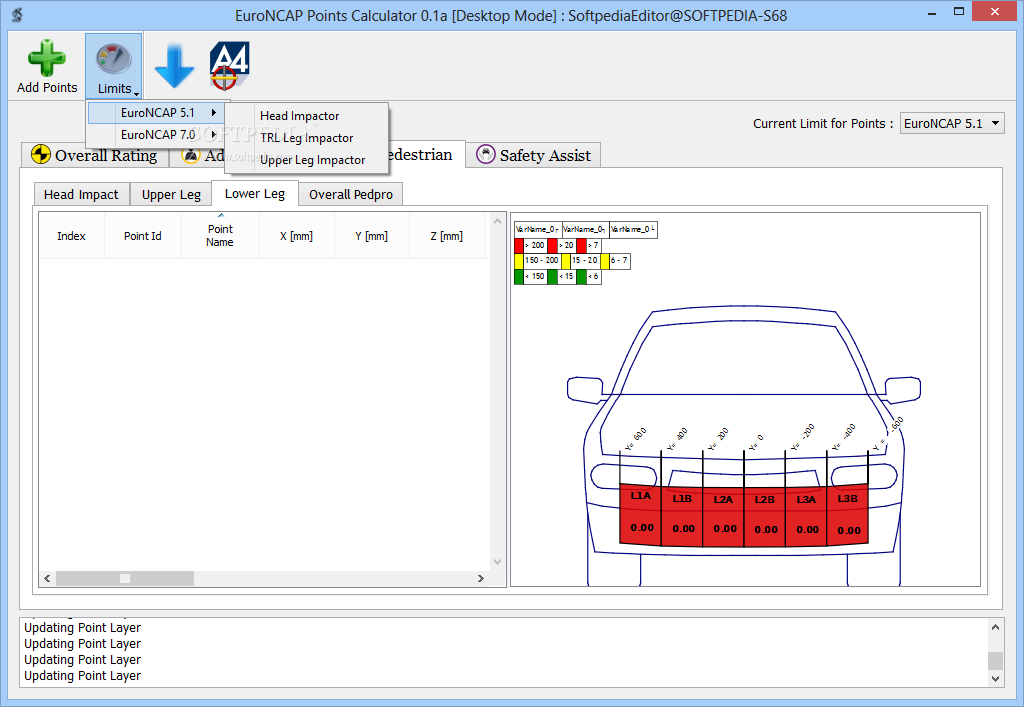This screenshot has height=707, width=1024.
Task: Expand the EuroNCAP 5.1 submenu arrow
Action: coord(214,112)
